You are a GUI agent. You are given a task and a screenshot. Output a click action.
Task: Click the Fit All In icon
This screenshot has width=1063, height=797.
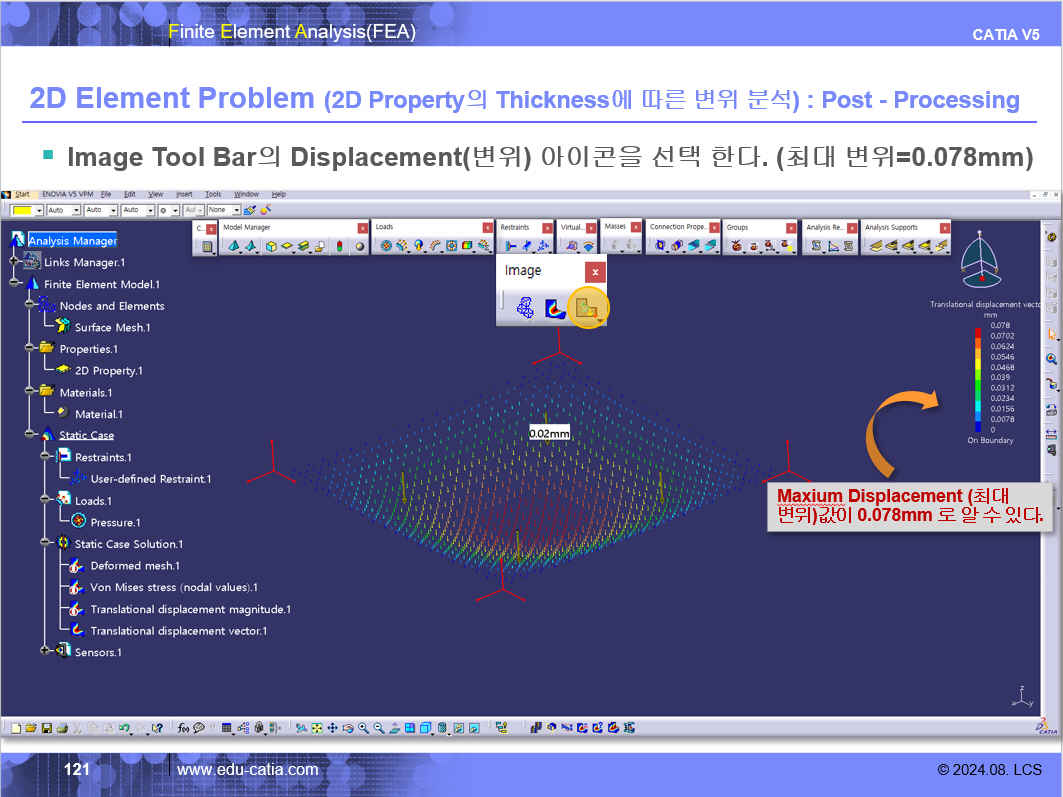317,728
